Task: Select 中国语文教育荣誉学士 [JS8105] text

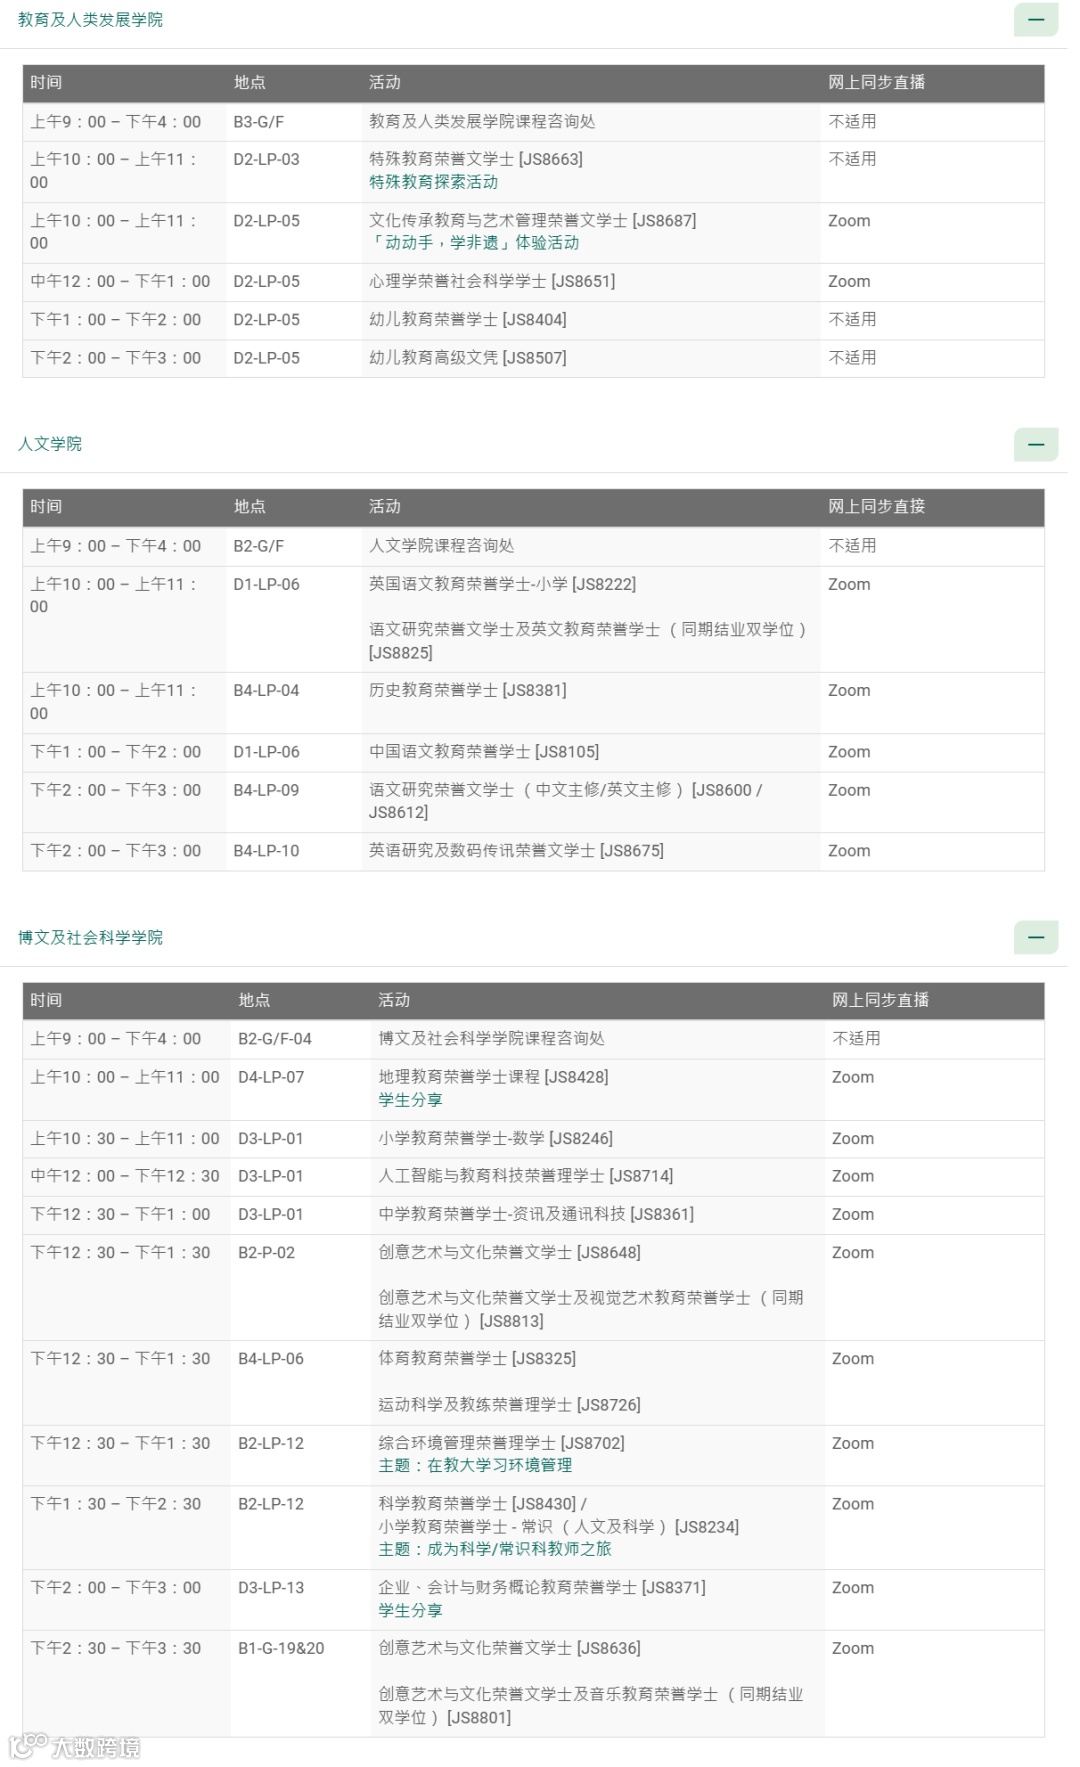Action: (484, 752)
